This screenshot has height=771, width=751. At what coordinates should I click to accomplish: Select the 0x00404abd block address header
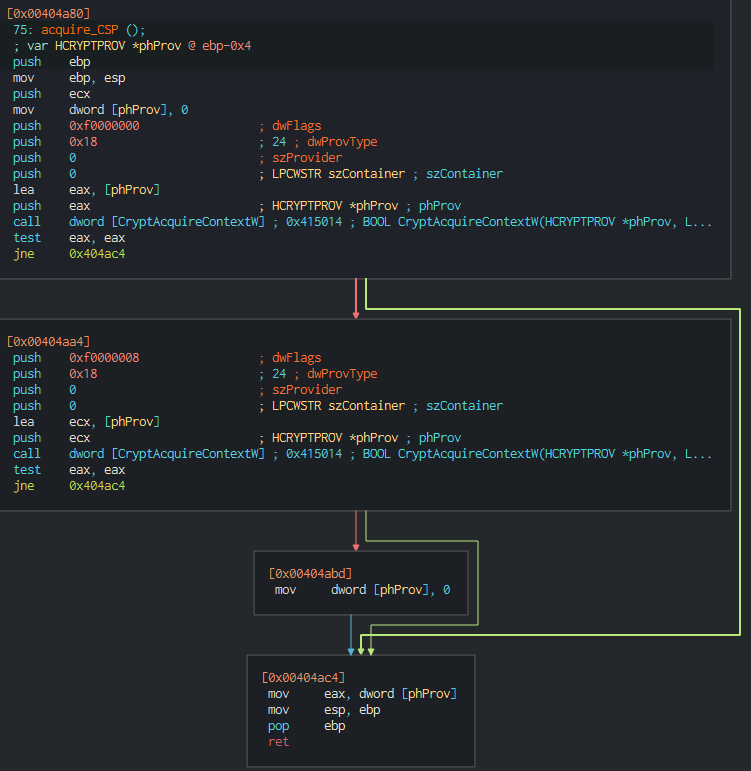310,574
